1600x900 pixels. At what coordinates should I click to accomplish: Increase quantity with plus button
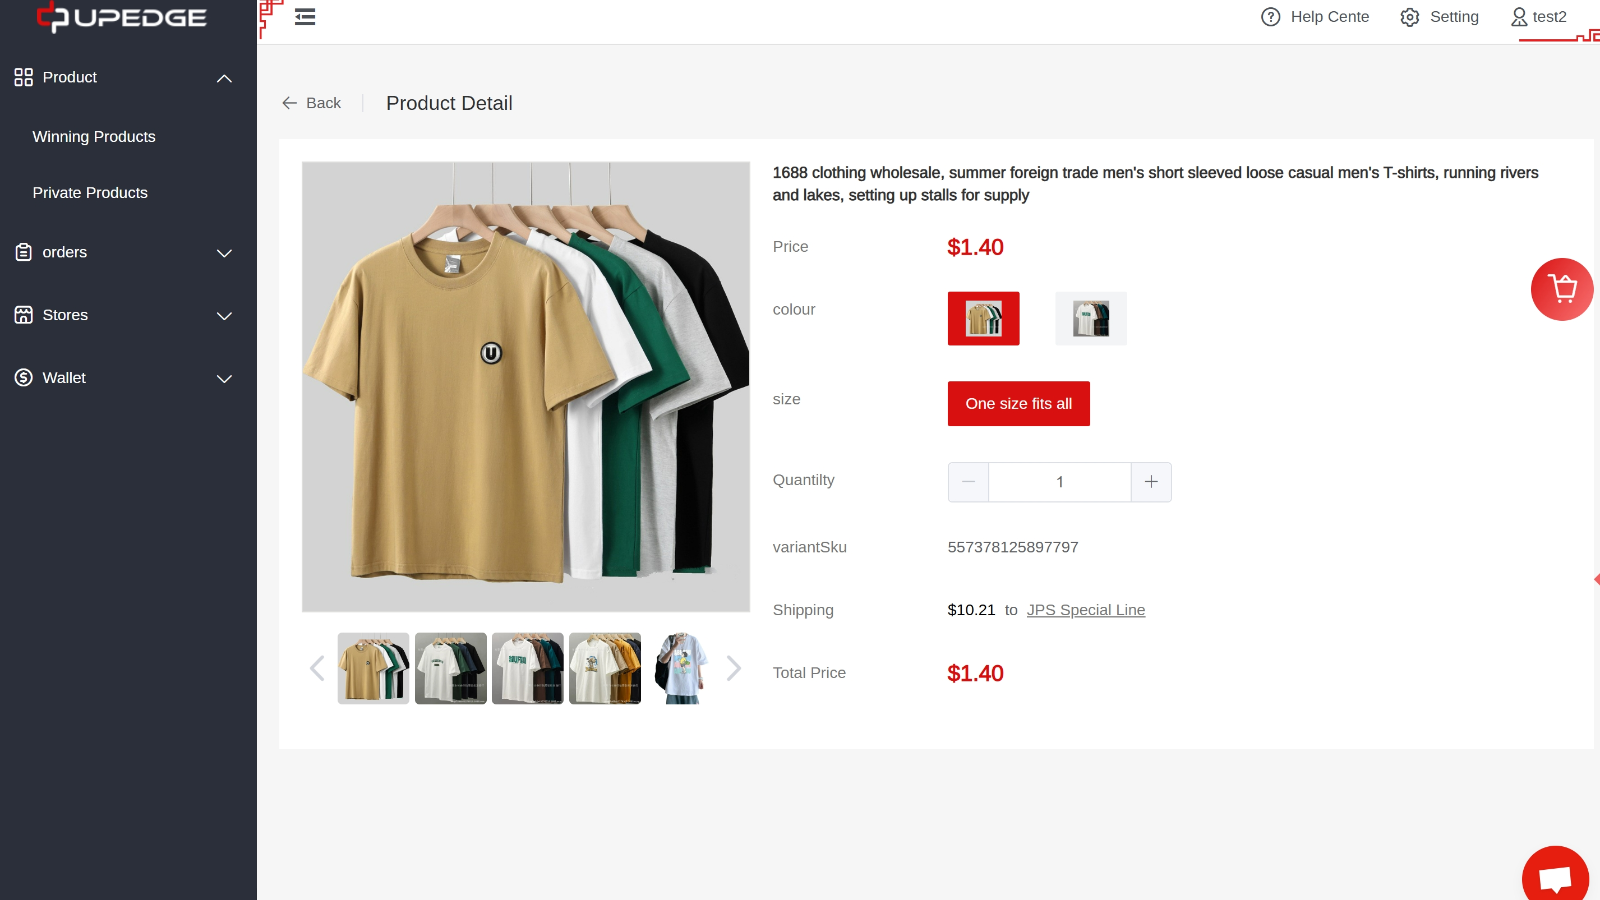pyautogui.click(x=1151, y=482)
